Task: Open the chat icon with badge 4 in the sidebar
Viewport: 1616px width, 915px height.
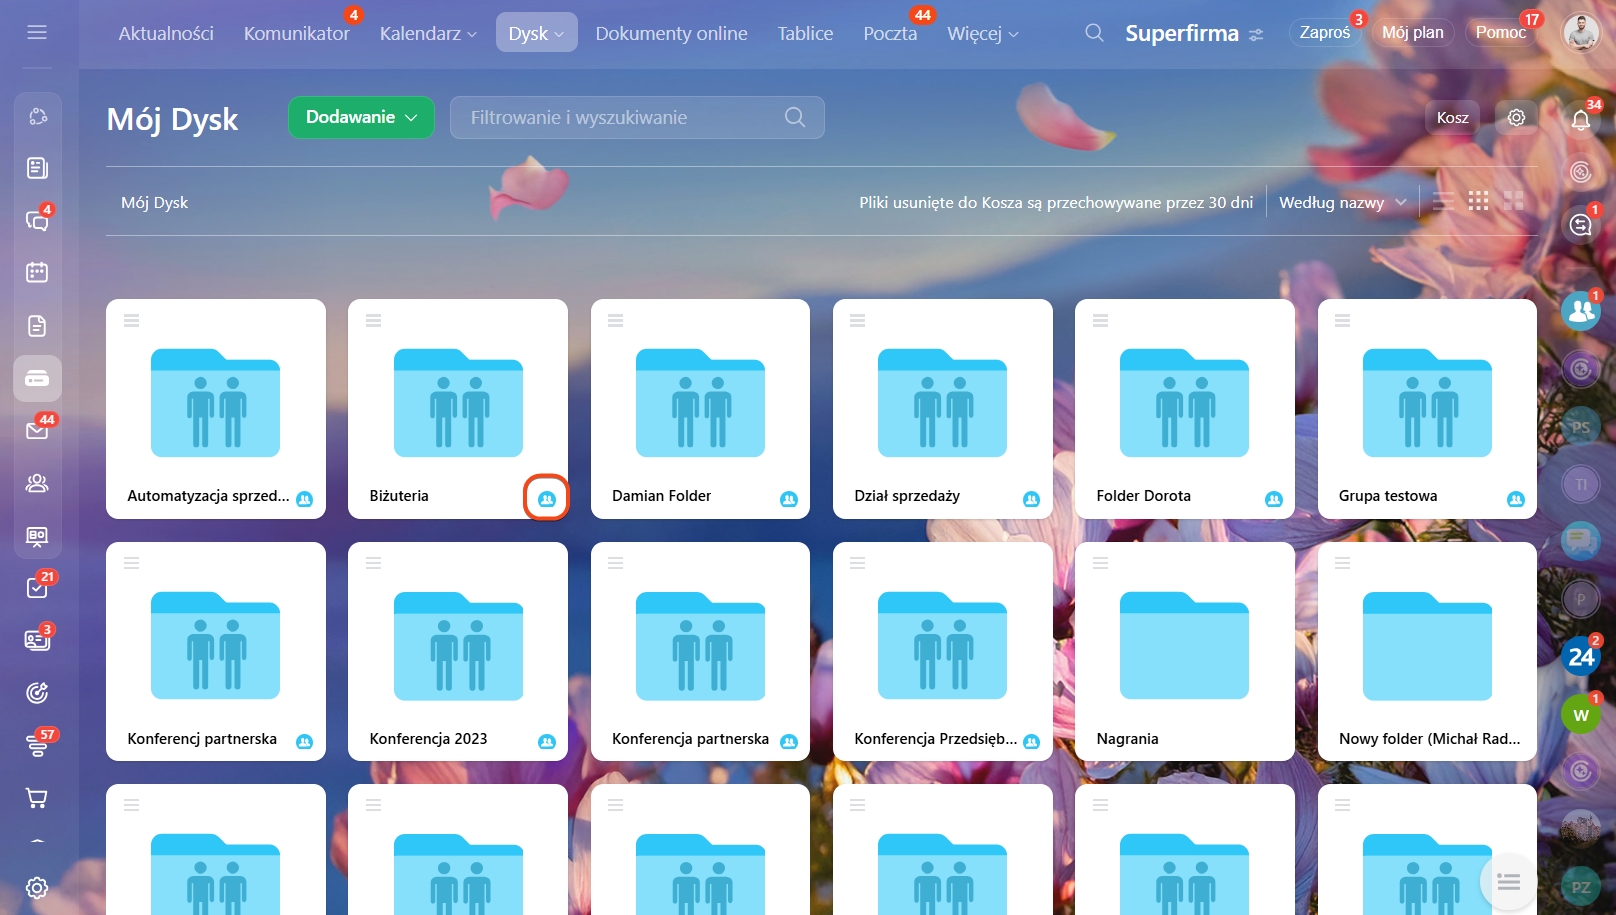Action: [x=37, y=220]
